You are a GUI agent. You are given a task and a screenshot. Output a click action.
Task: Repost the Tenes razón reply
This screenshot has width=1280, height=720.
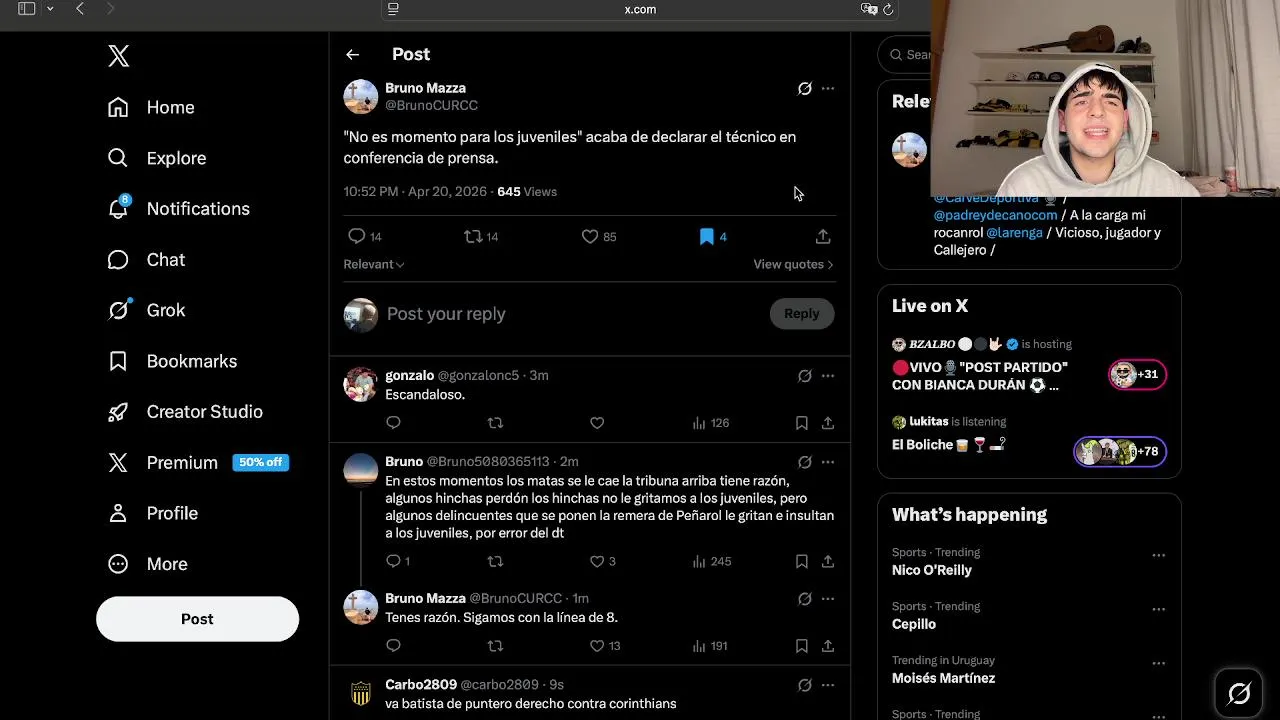tap(495, 646)
